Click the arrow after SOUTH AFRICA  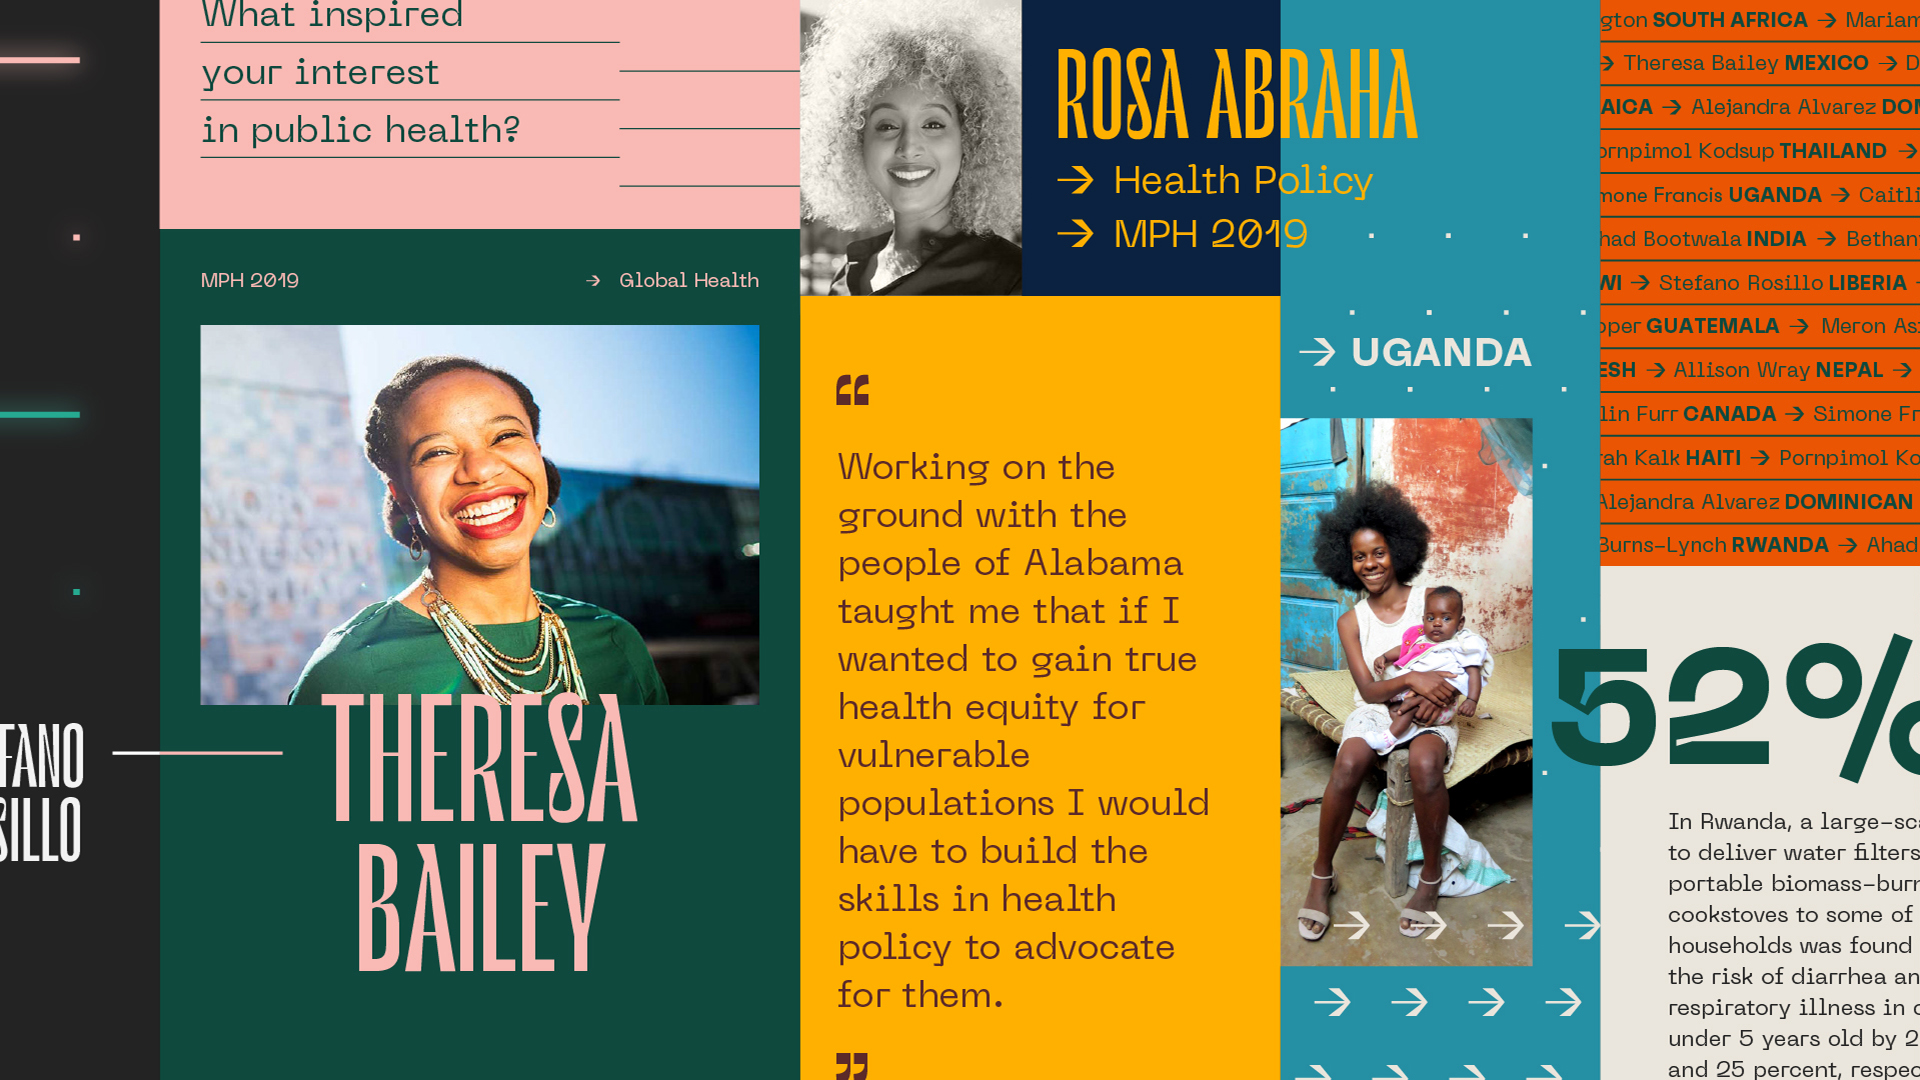[1827, 20]
